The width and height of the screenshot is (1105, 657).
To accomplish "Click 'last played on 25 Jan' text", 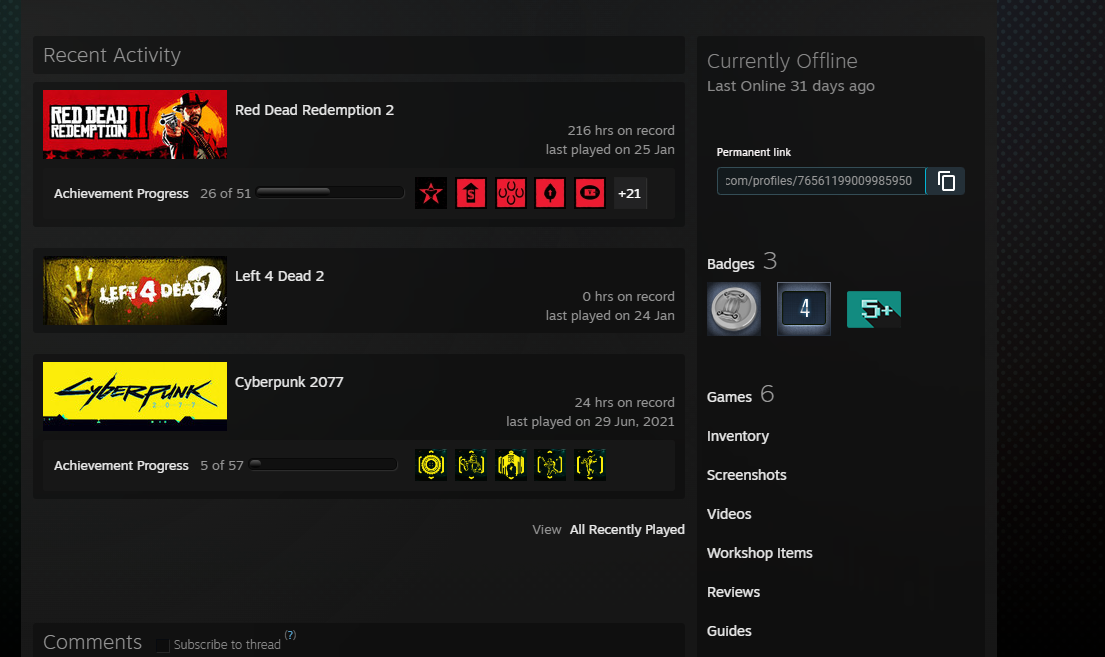I will (610, 149).
